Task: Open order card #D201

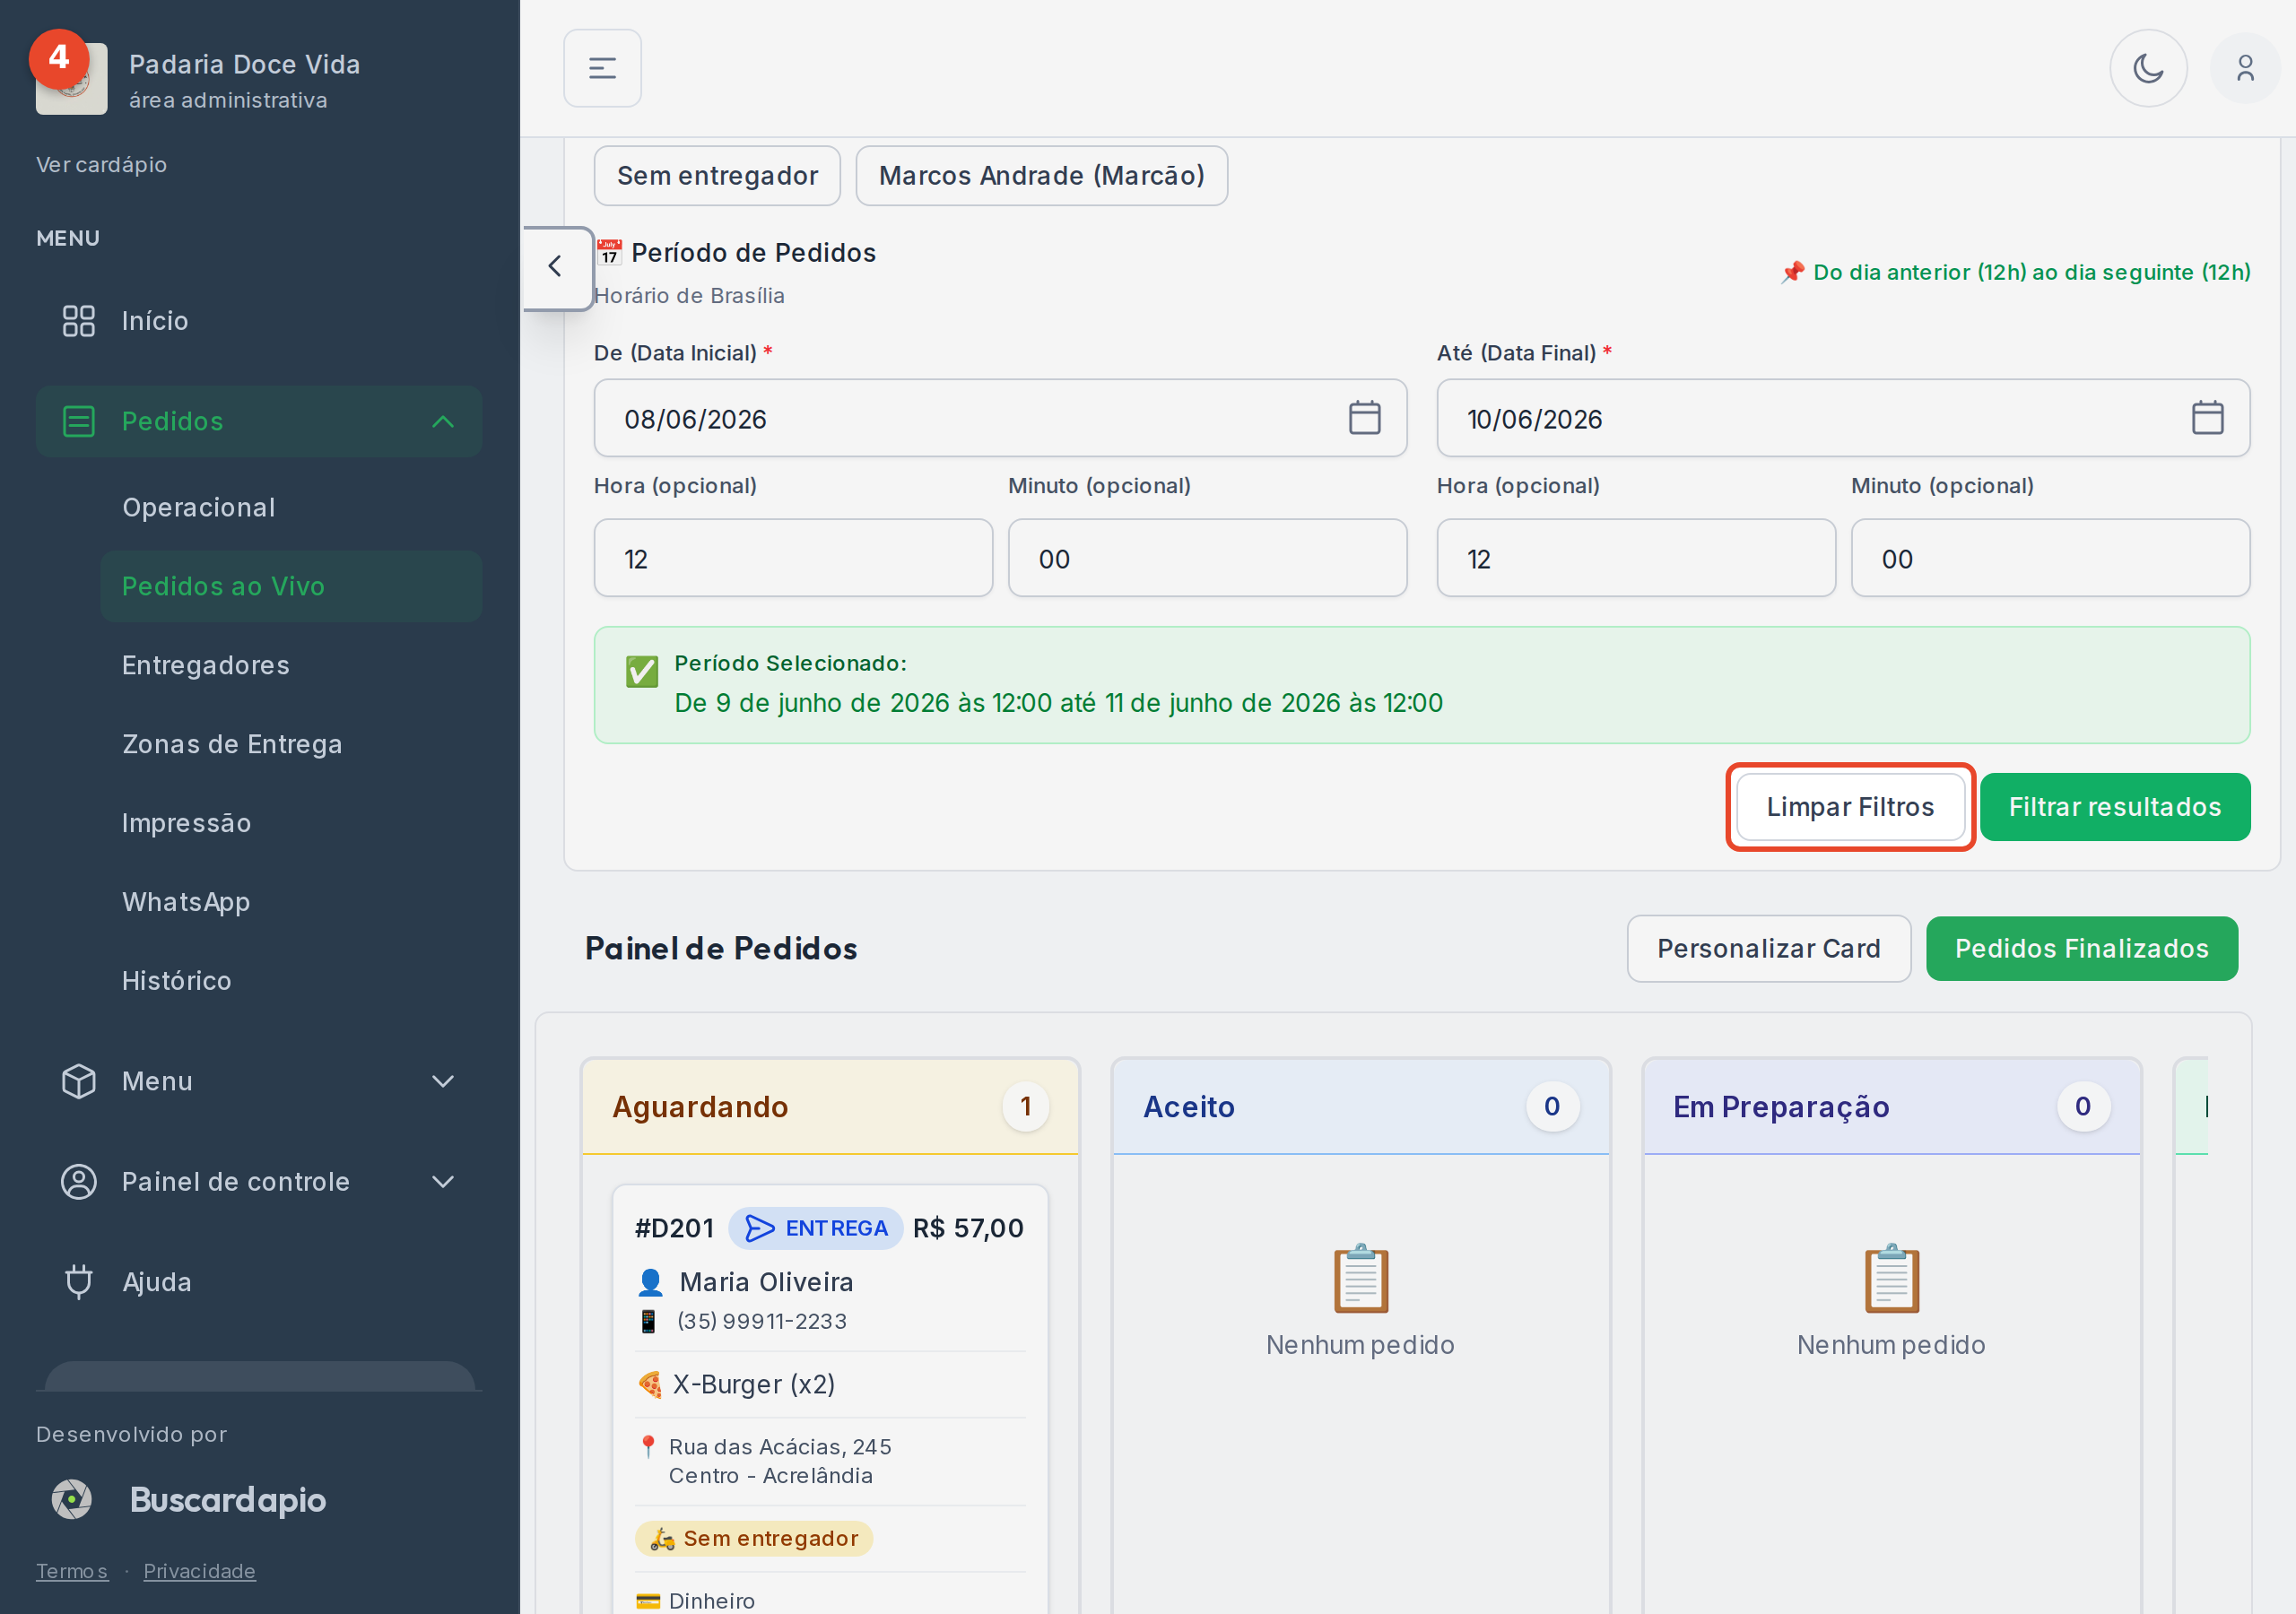Action: pyautogui.click(x=830, y=1400)
